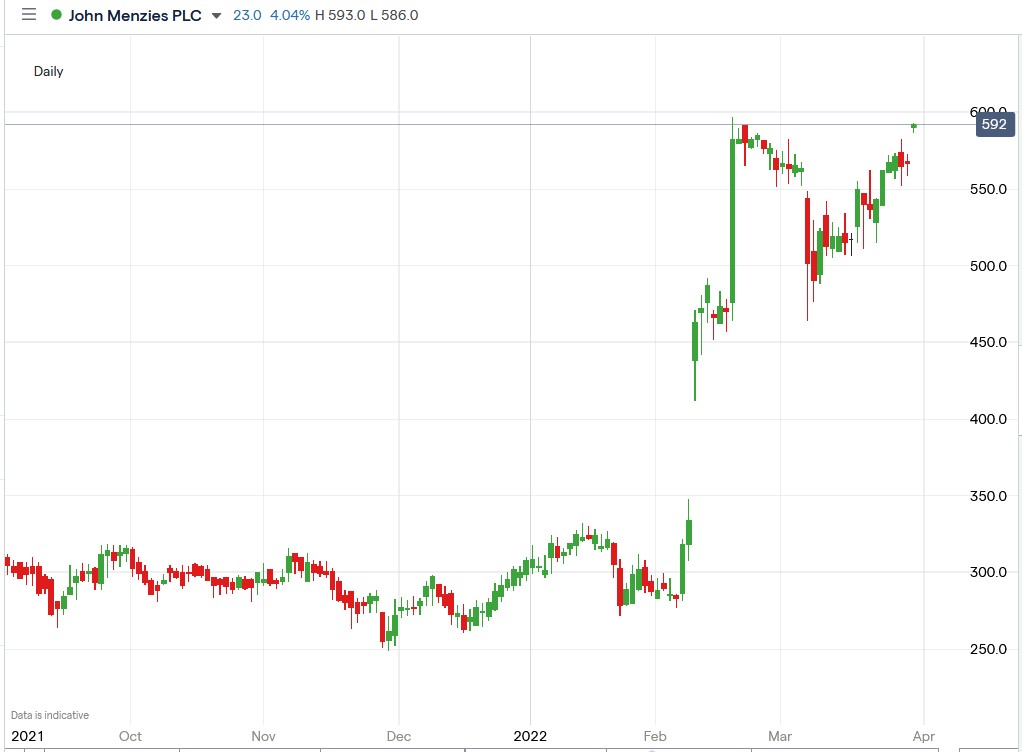Click the 2022 label on the date axis
Viewport: 1022px width, 752px height.
click(528, 735)
